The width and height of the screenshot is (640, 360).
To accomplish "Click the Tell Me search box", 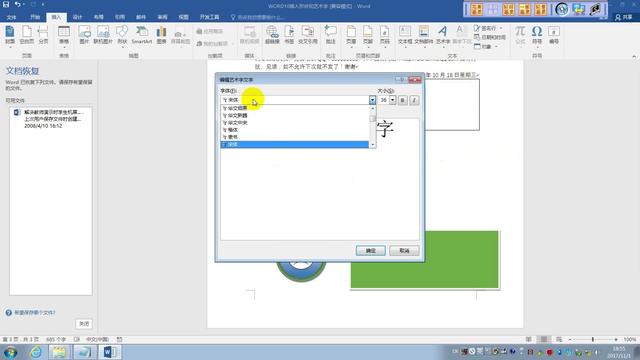I will pyautogui.click(x=258, y=18).
